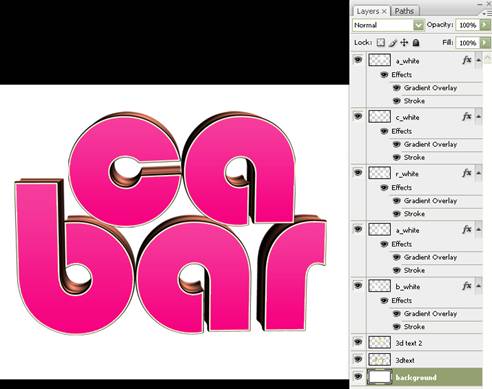
Task: Click the fx icon on c_white layer
Action: click(467, 117)
